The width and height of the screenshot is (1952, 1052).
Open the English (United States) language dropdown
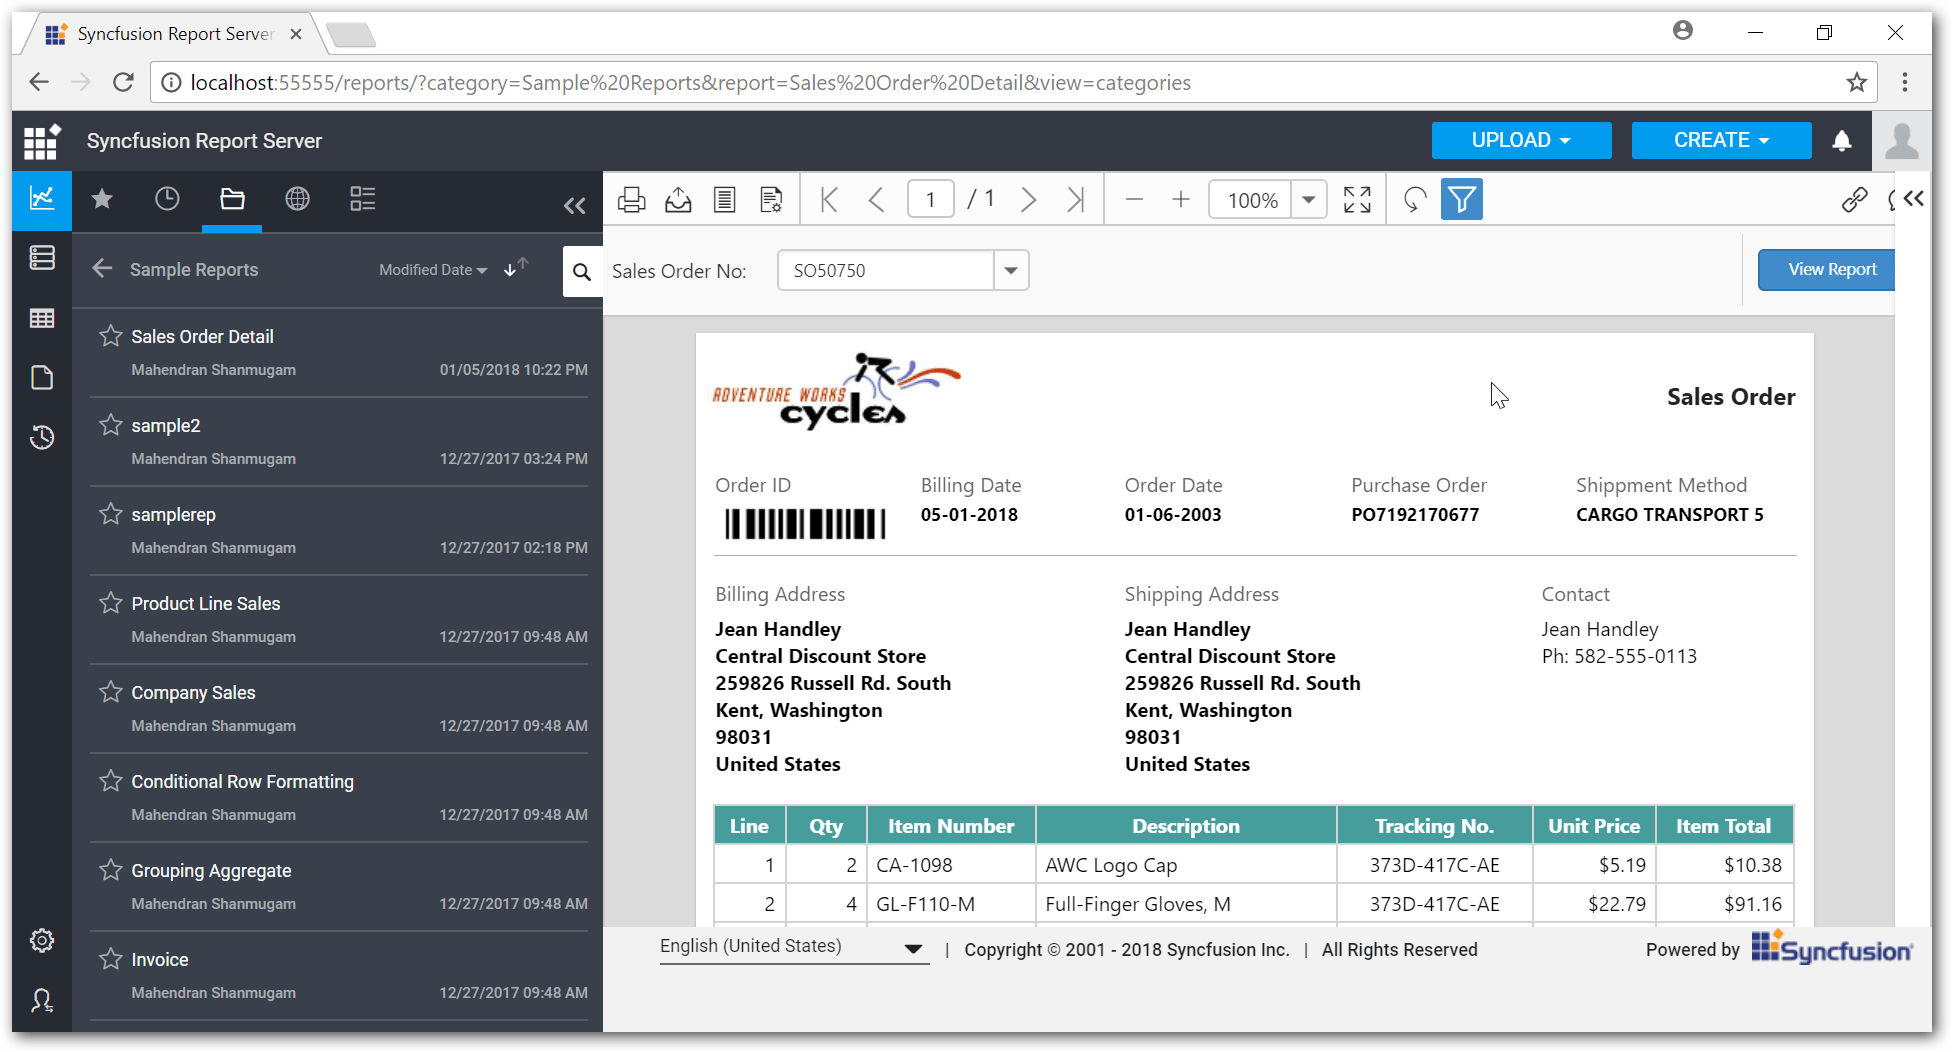click(794, 947)
